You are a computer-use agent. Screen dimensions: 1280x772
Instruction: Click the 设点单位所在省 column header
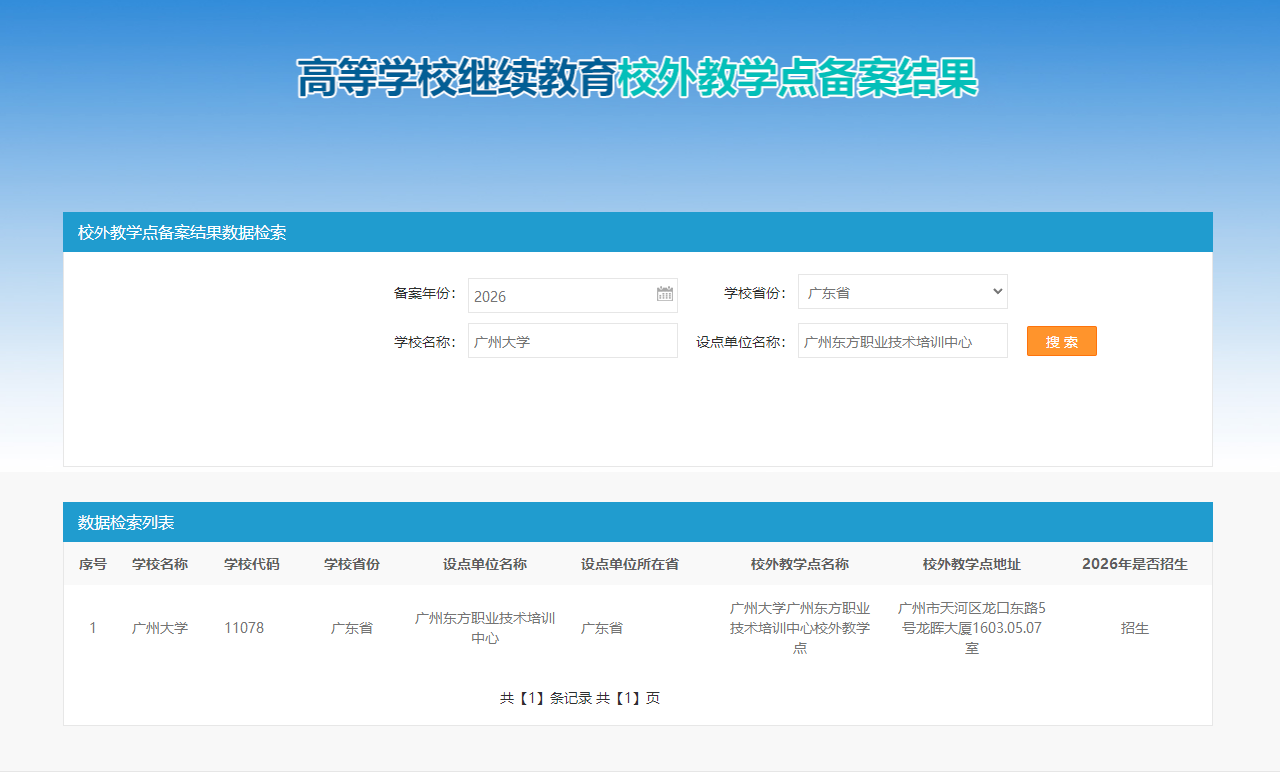(x=630, y=564)
